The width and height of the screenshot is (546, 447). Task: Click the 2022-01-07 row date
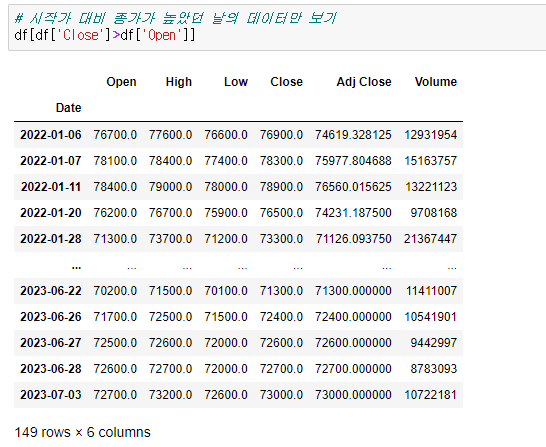[51, 161]
